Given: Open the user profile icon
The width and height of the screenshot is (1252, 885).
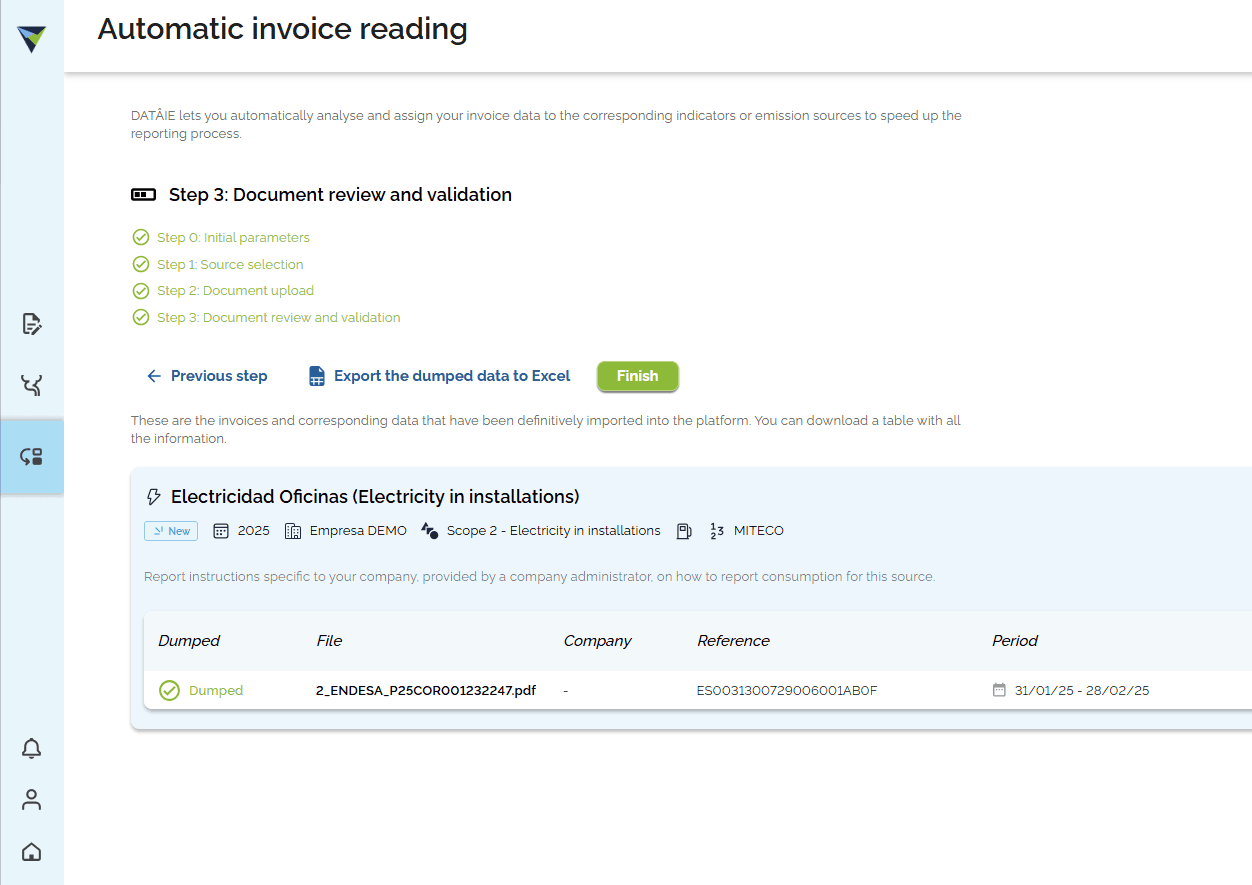Looking at the screenshot, I should point(32,800).
